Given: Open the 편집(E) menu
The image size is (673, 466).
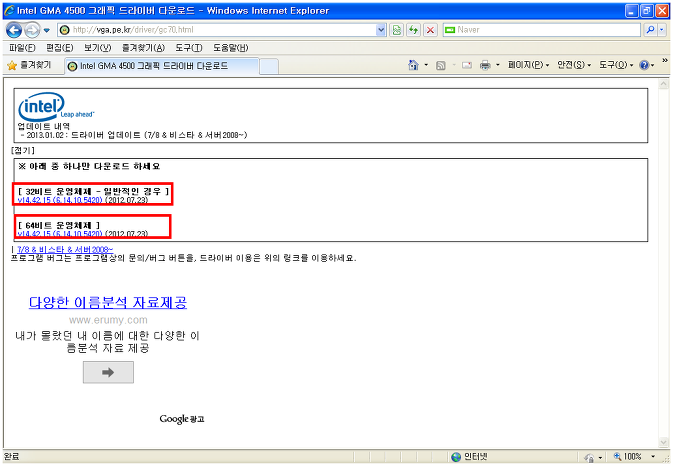Looking at the screenshot, I should (60, 48).
